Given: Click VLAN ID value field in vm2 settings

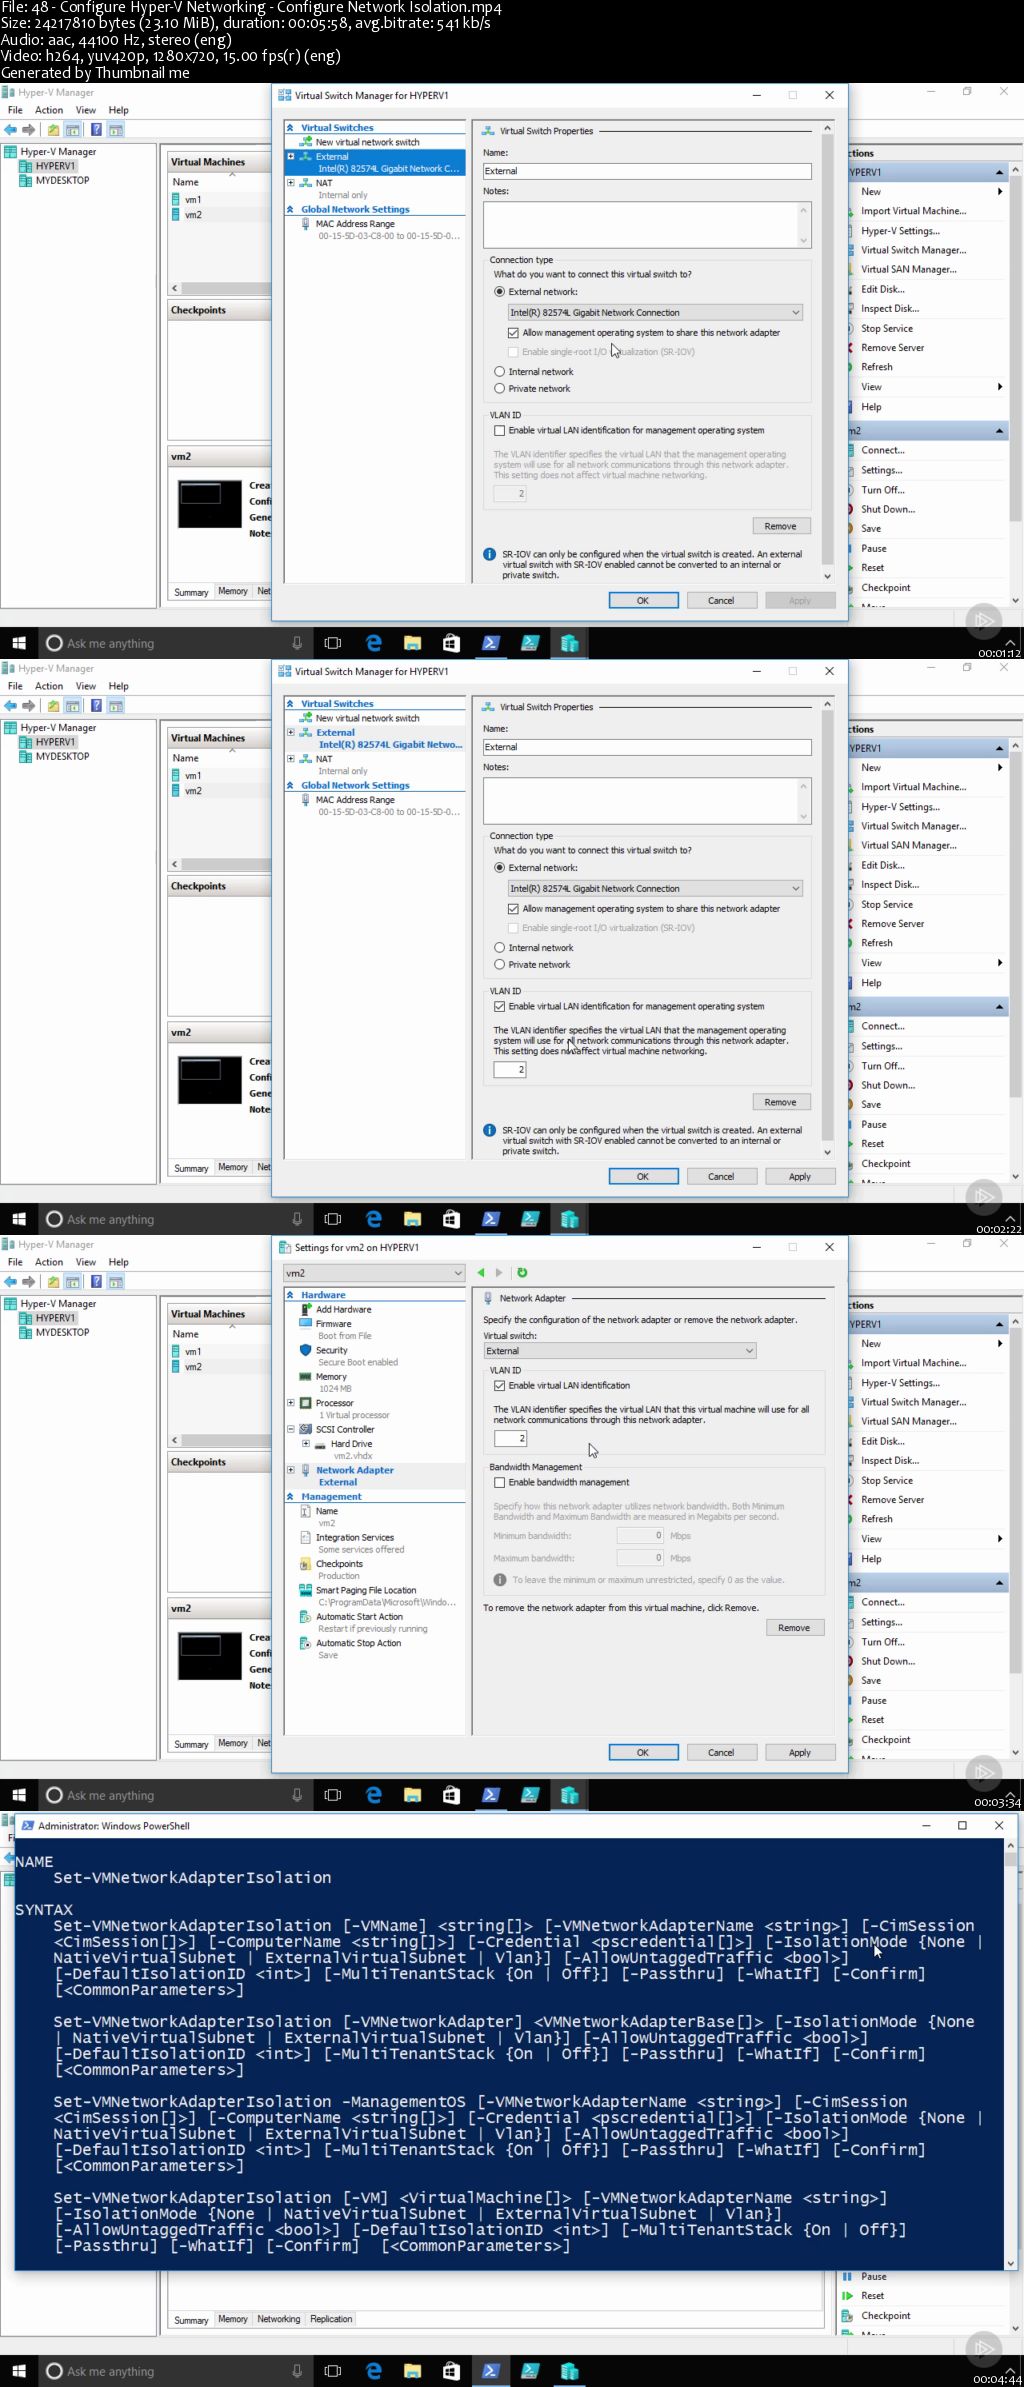Looking at the screenshot, I should pyautogui.click(x=510, y=1439).
